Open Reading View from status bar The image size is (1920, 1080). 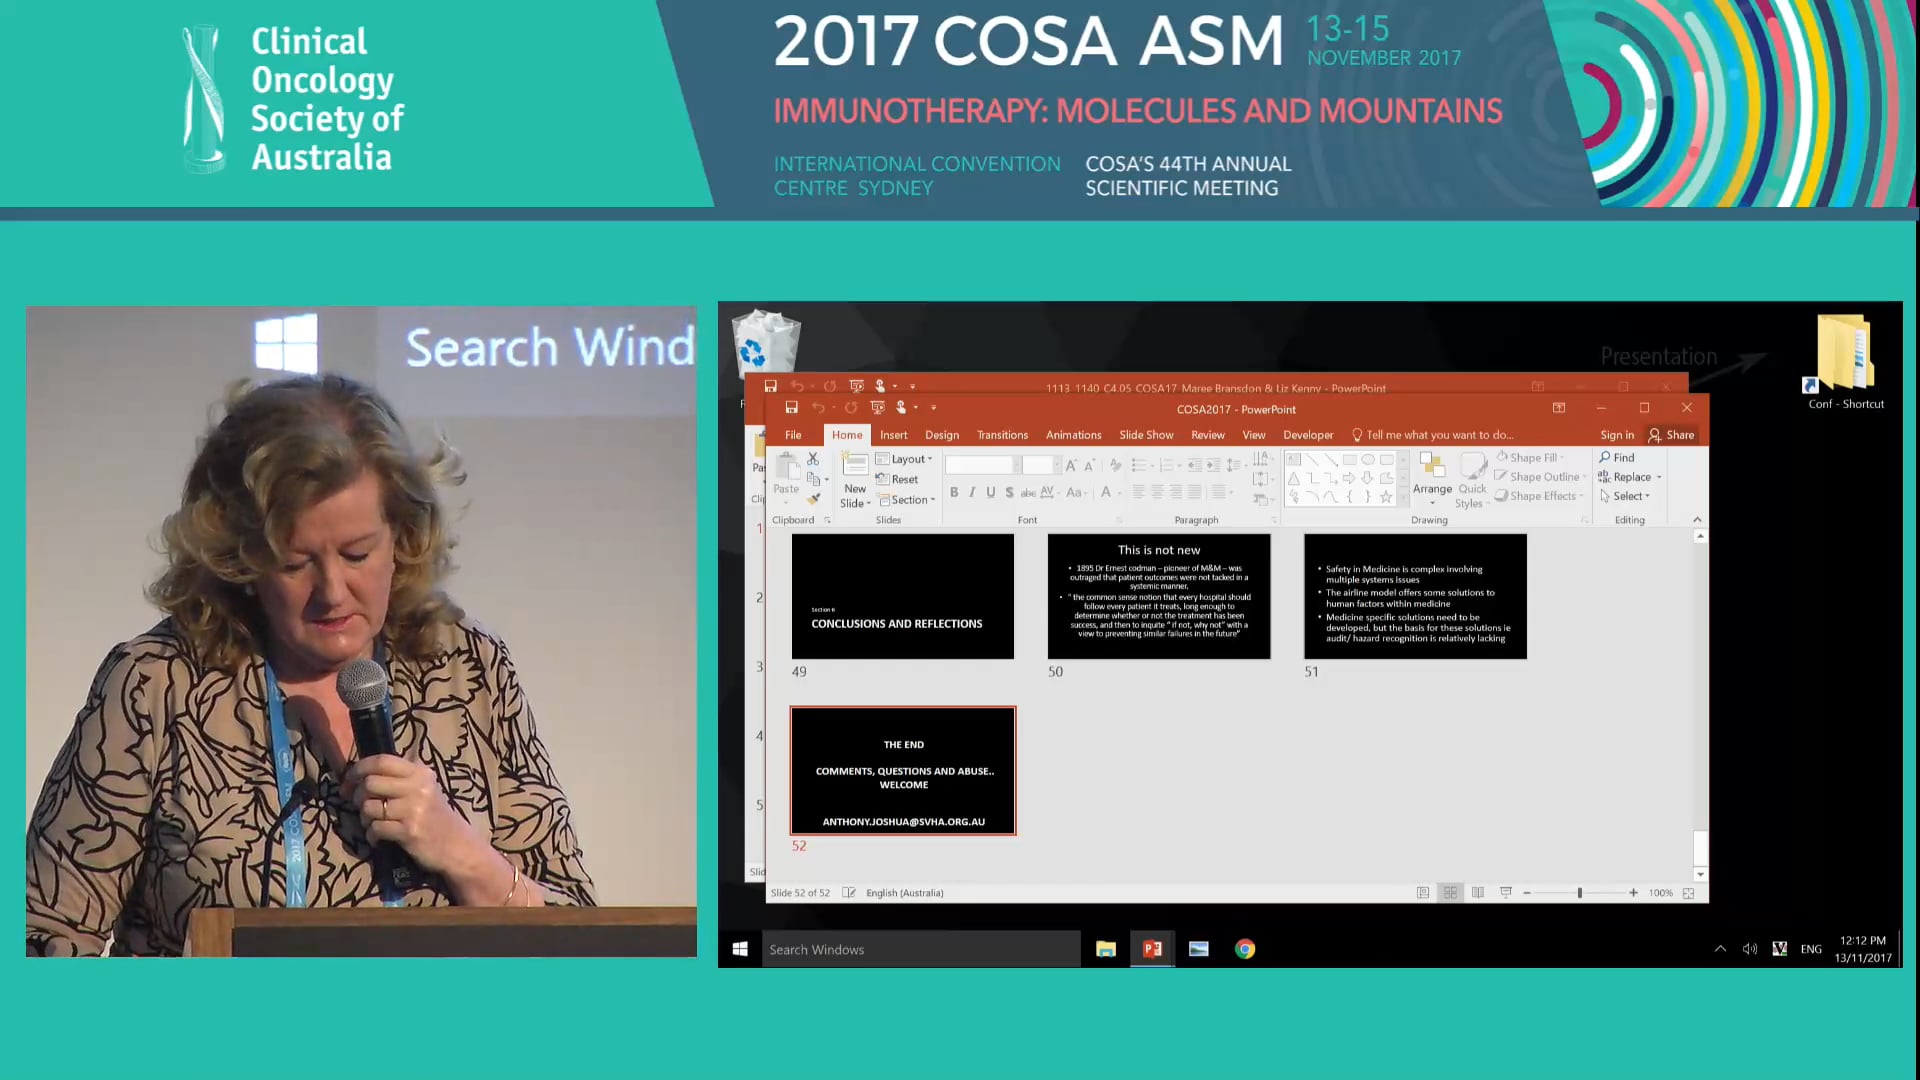[1478, 893]
